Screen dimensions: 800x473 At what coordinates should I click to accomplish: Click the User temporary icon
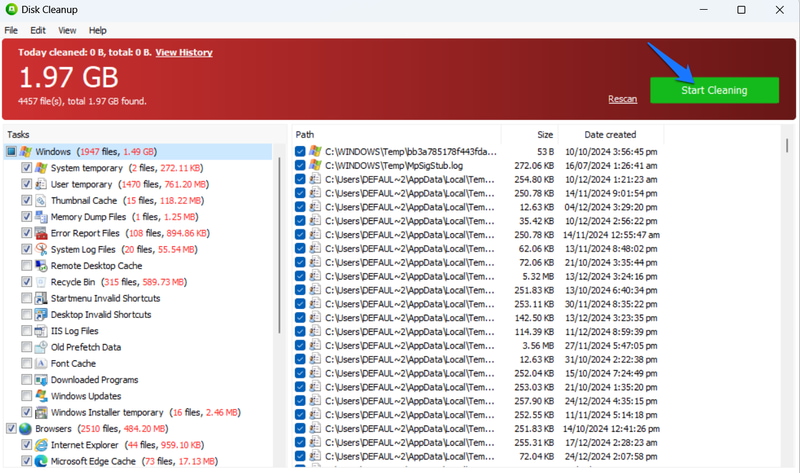coord(41,184)
